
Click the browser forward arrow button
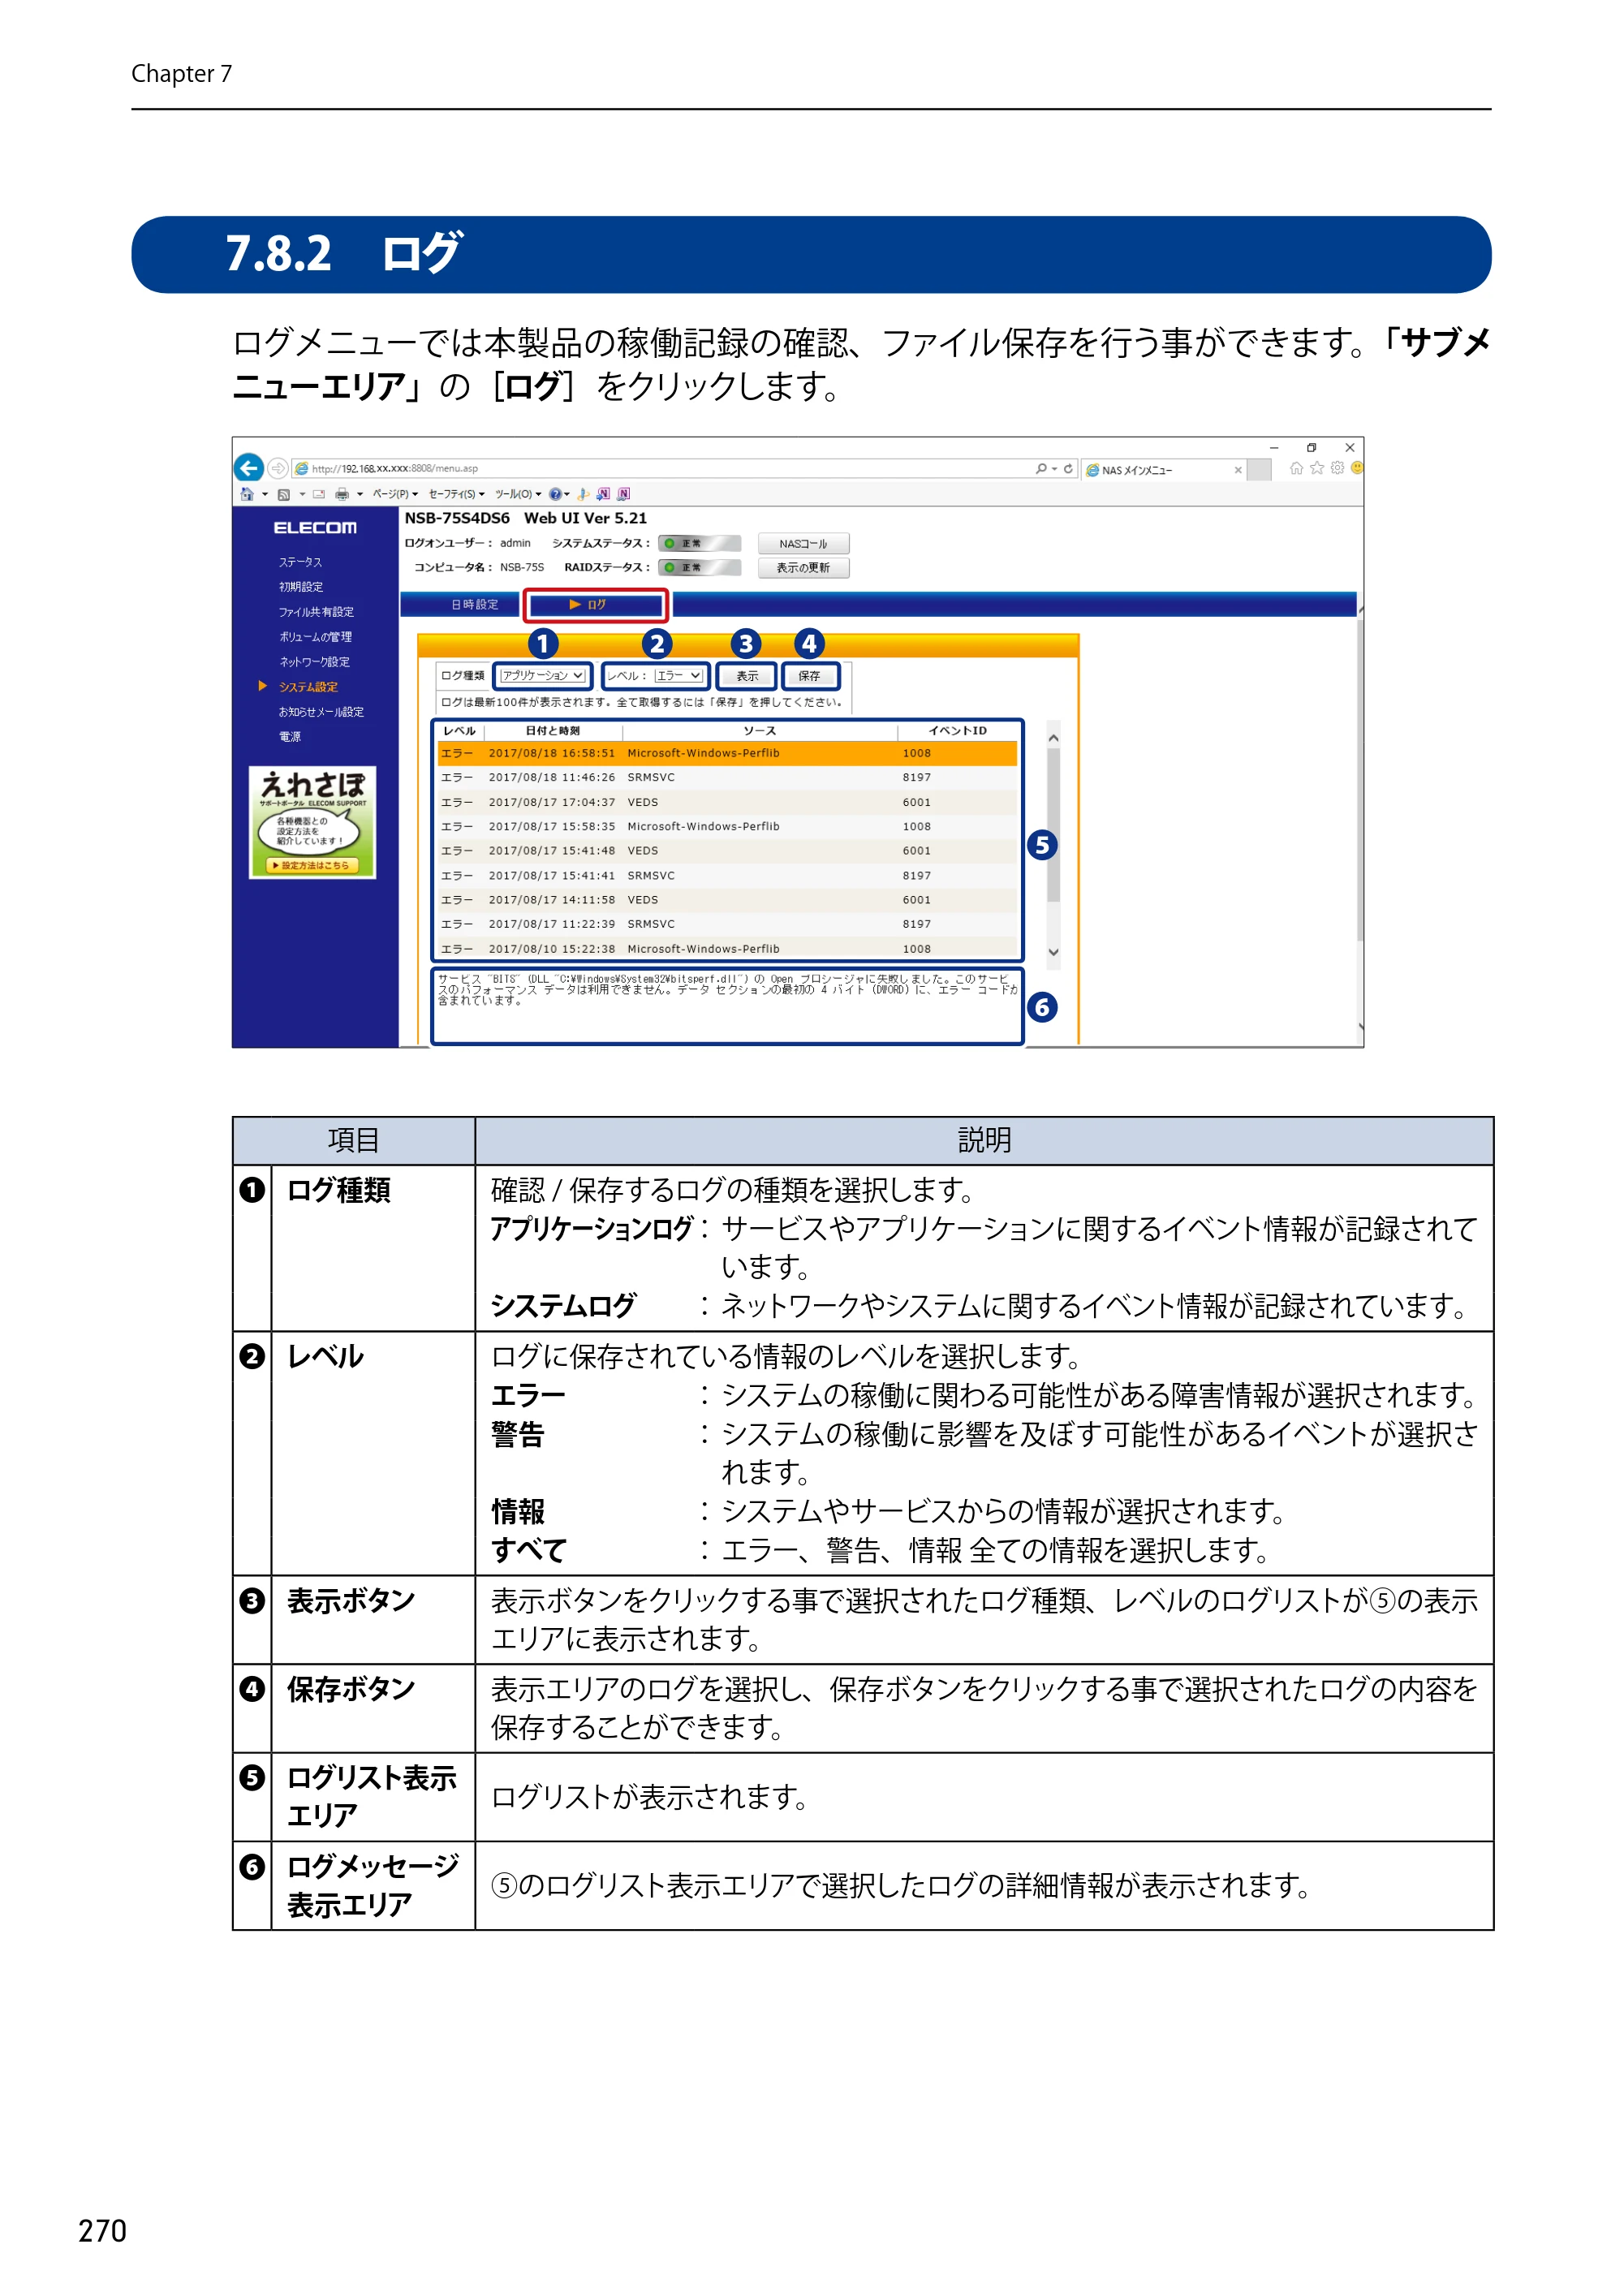click(278, 468)
